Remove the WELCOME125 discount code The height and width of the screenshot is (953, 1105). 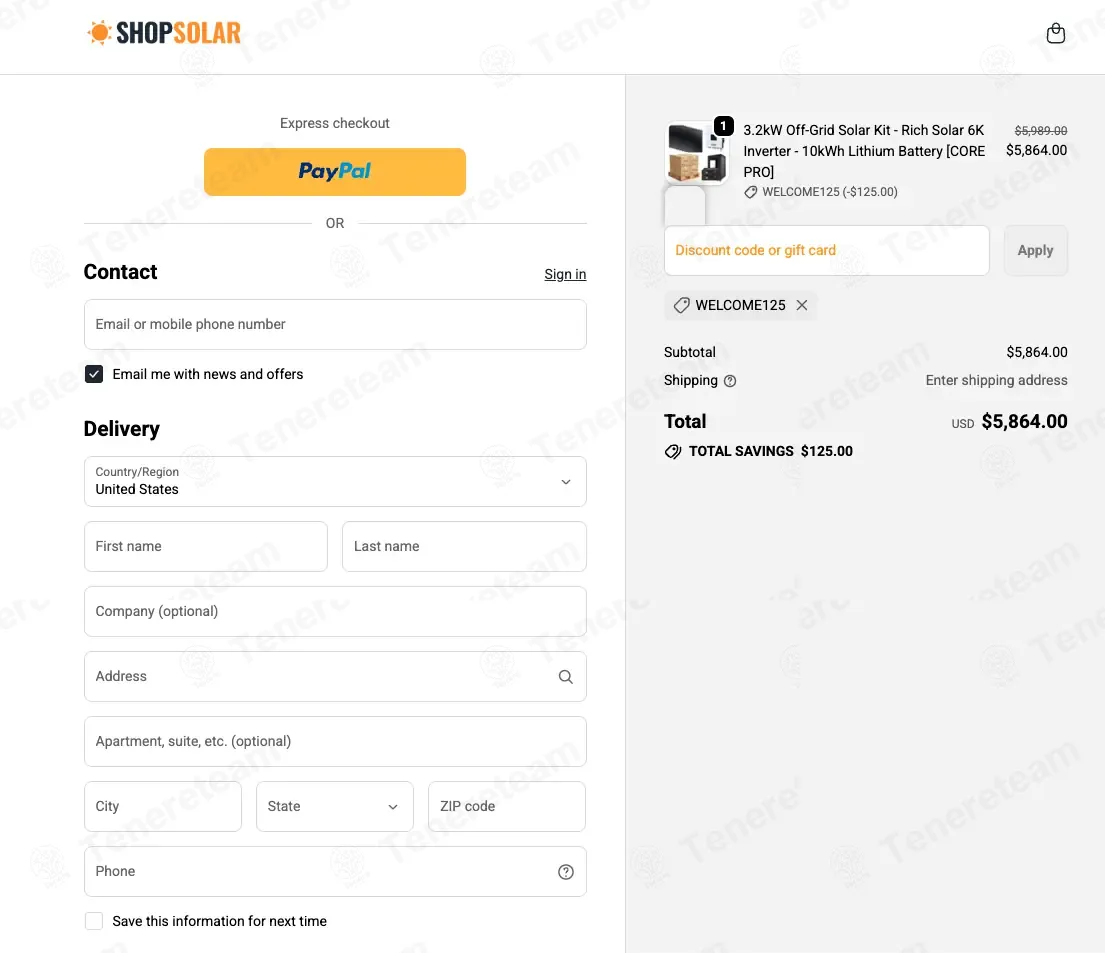coord(802,305)
